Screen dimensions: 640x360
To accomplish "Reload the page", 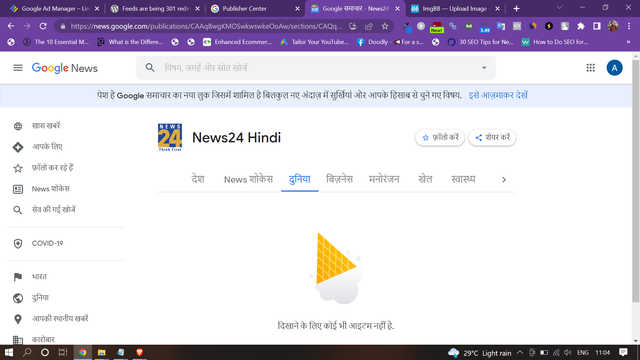I will 43,26.
